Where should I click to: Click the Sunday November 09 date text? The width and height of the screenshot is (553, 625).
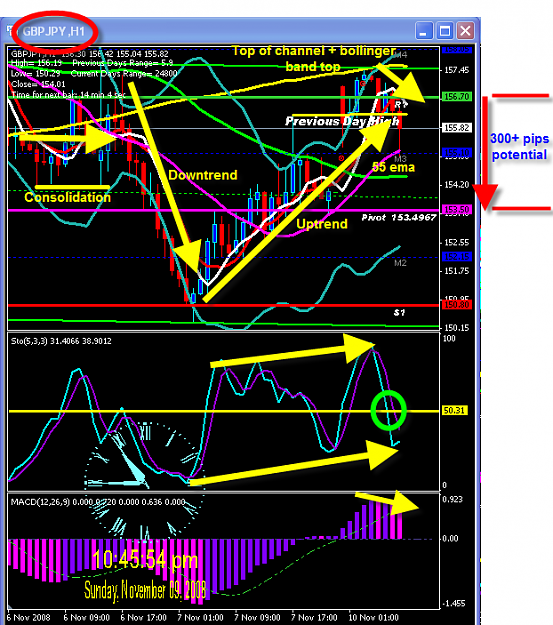tap(145, 590)
